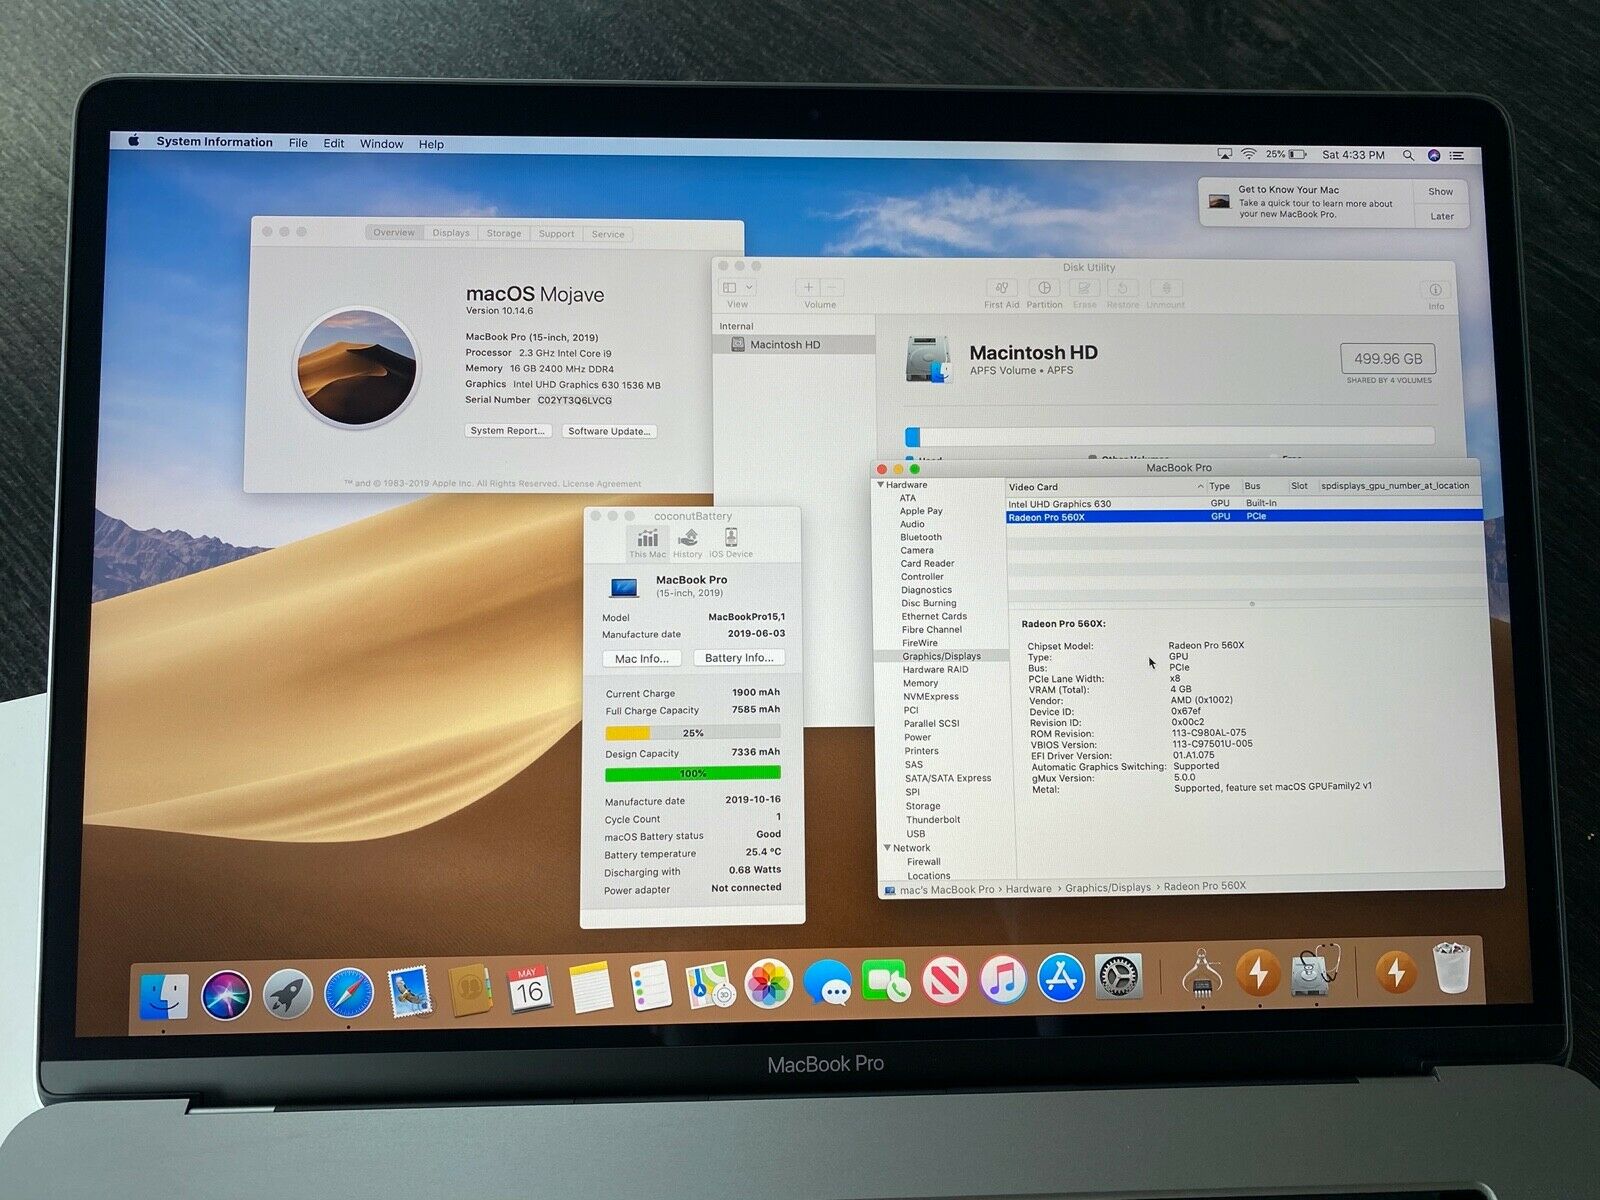Open System Preferences gear in Dock
Viewport: 1600px width, 1200px height.
pyautogui.click(x=1119, y=977)
